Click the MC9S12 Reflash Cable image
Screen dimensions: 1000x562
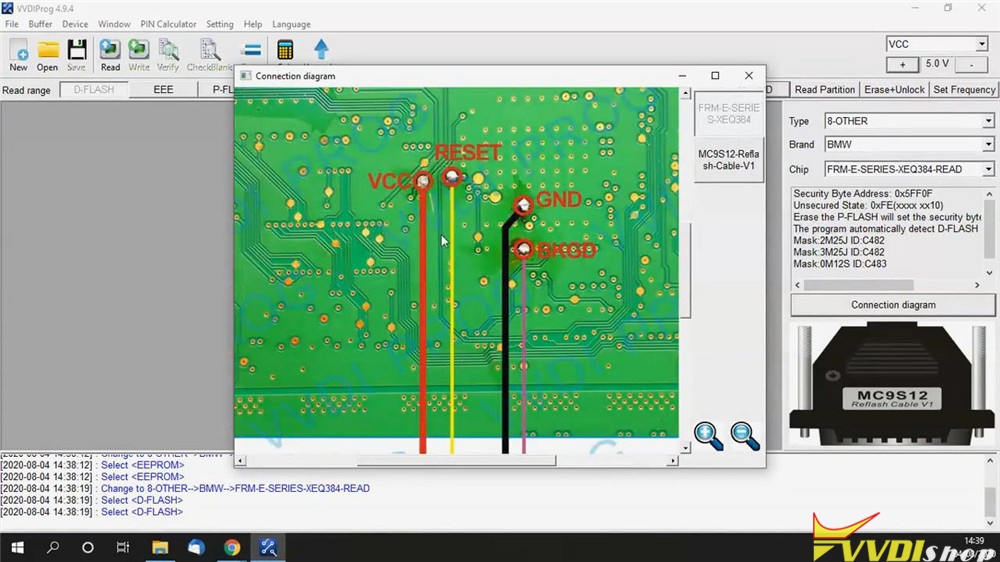(x=892, y=385)
